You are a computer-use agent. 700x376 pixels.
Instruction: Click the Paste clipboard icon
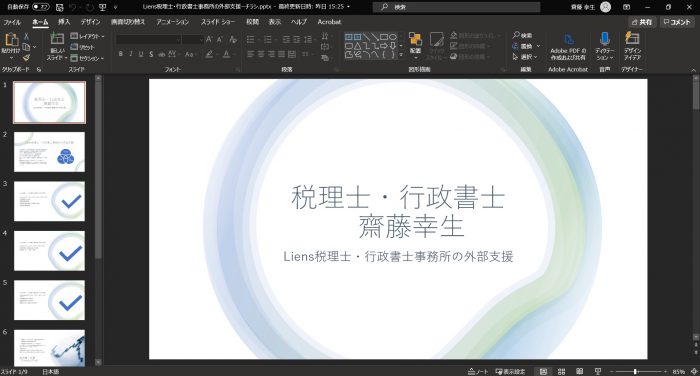tap(11, 40)
